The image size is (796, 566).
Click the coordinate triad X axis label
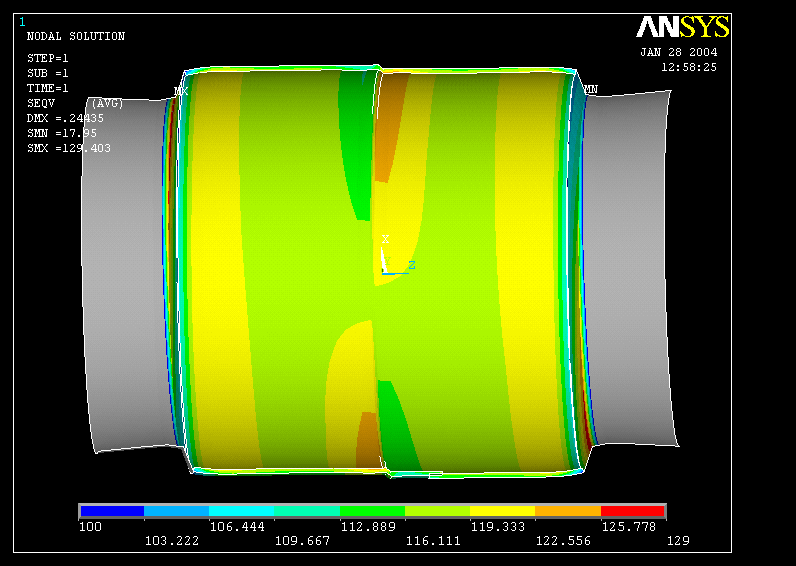pos(385,239)
